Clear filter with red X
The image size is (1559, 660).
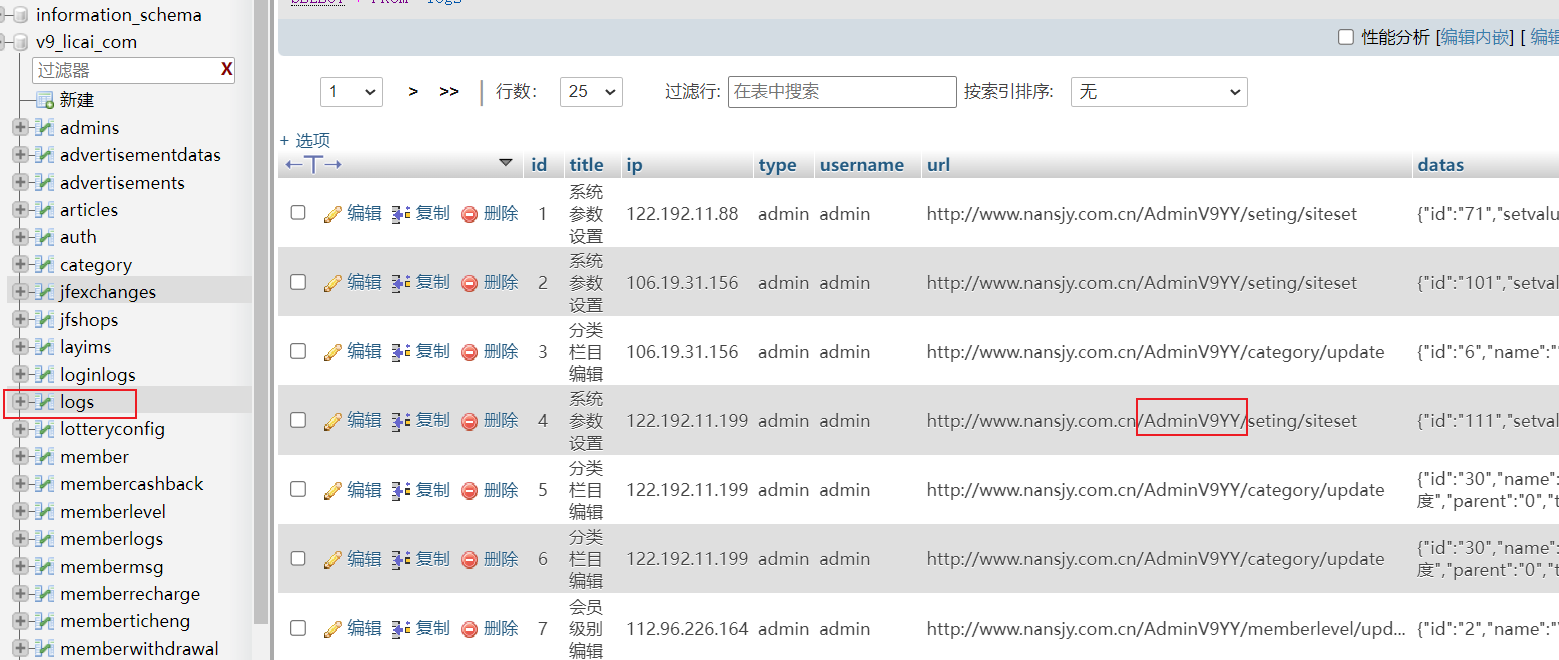tap(227, 69)
